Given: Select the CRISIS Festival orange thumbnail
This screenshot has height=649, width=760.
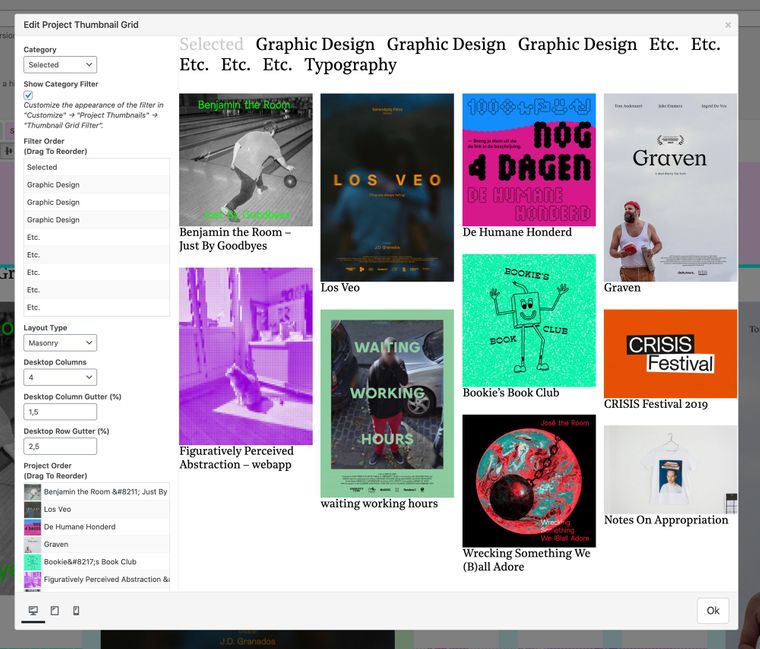Looking at the screenshot, I should (x=670, y=353).
